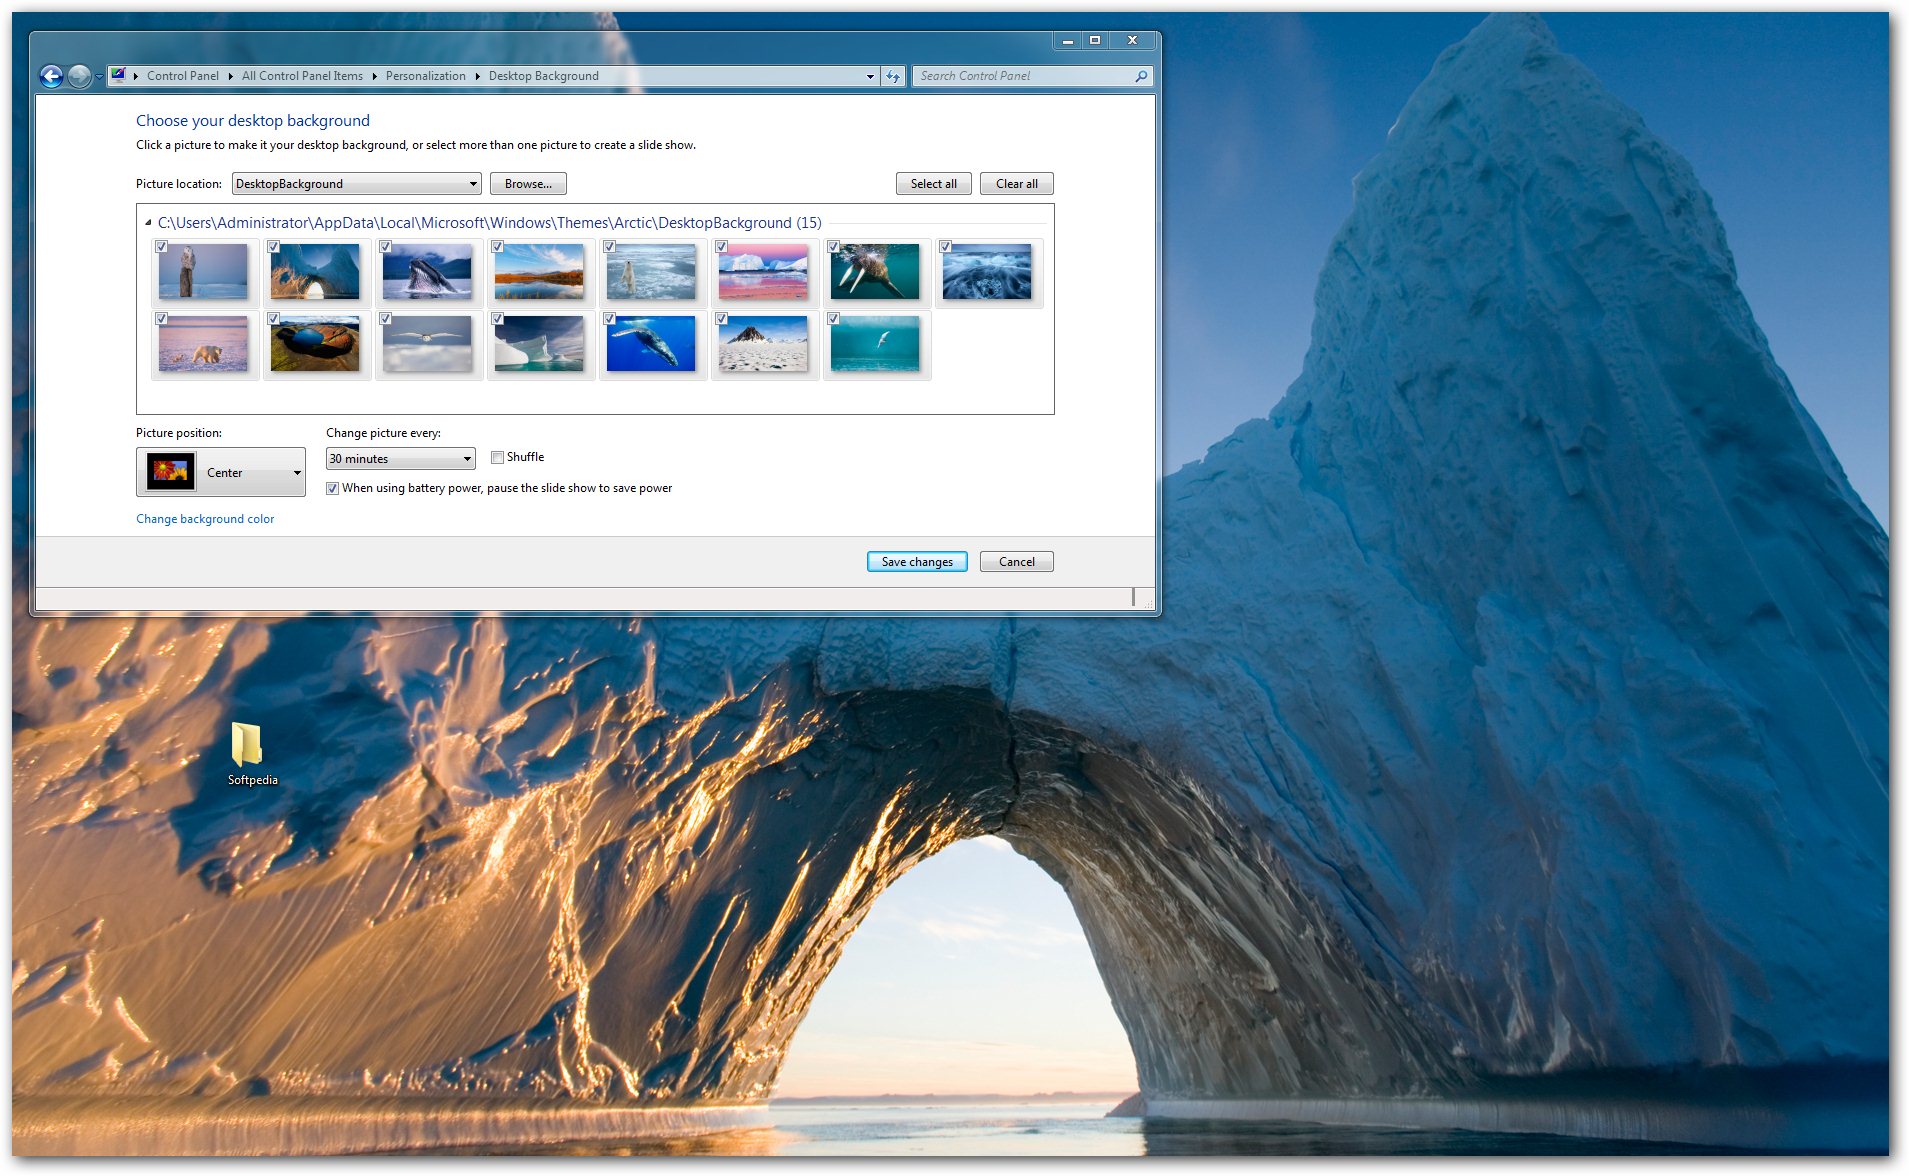Go to Control Panel breadcrumb
The height and width of the screenshot is (1176, 1909).
coord(182,76)
